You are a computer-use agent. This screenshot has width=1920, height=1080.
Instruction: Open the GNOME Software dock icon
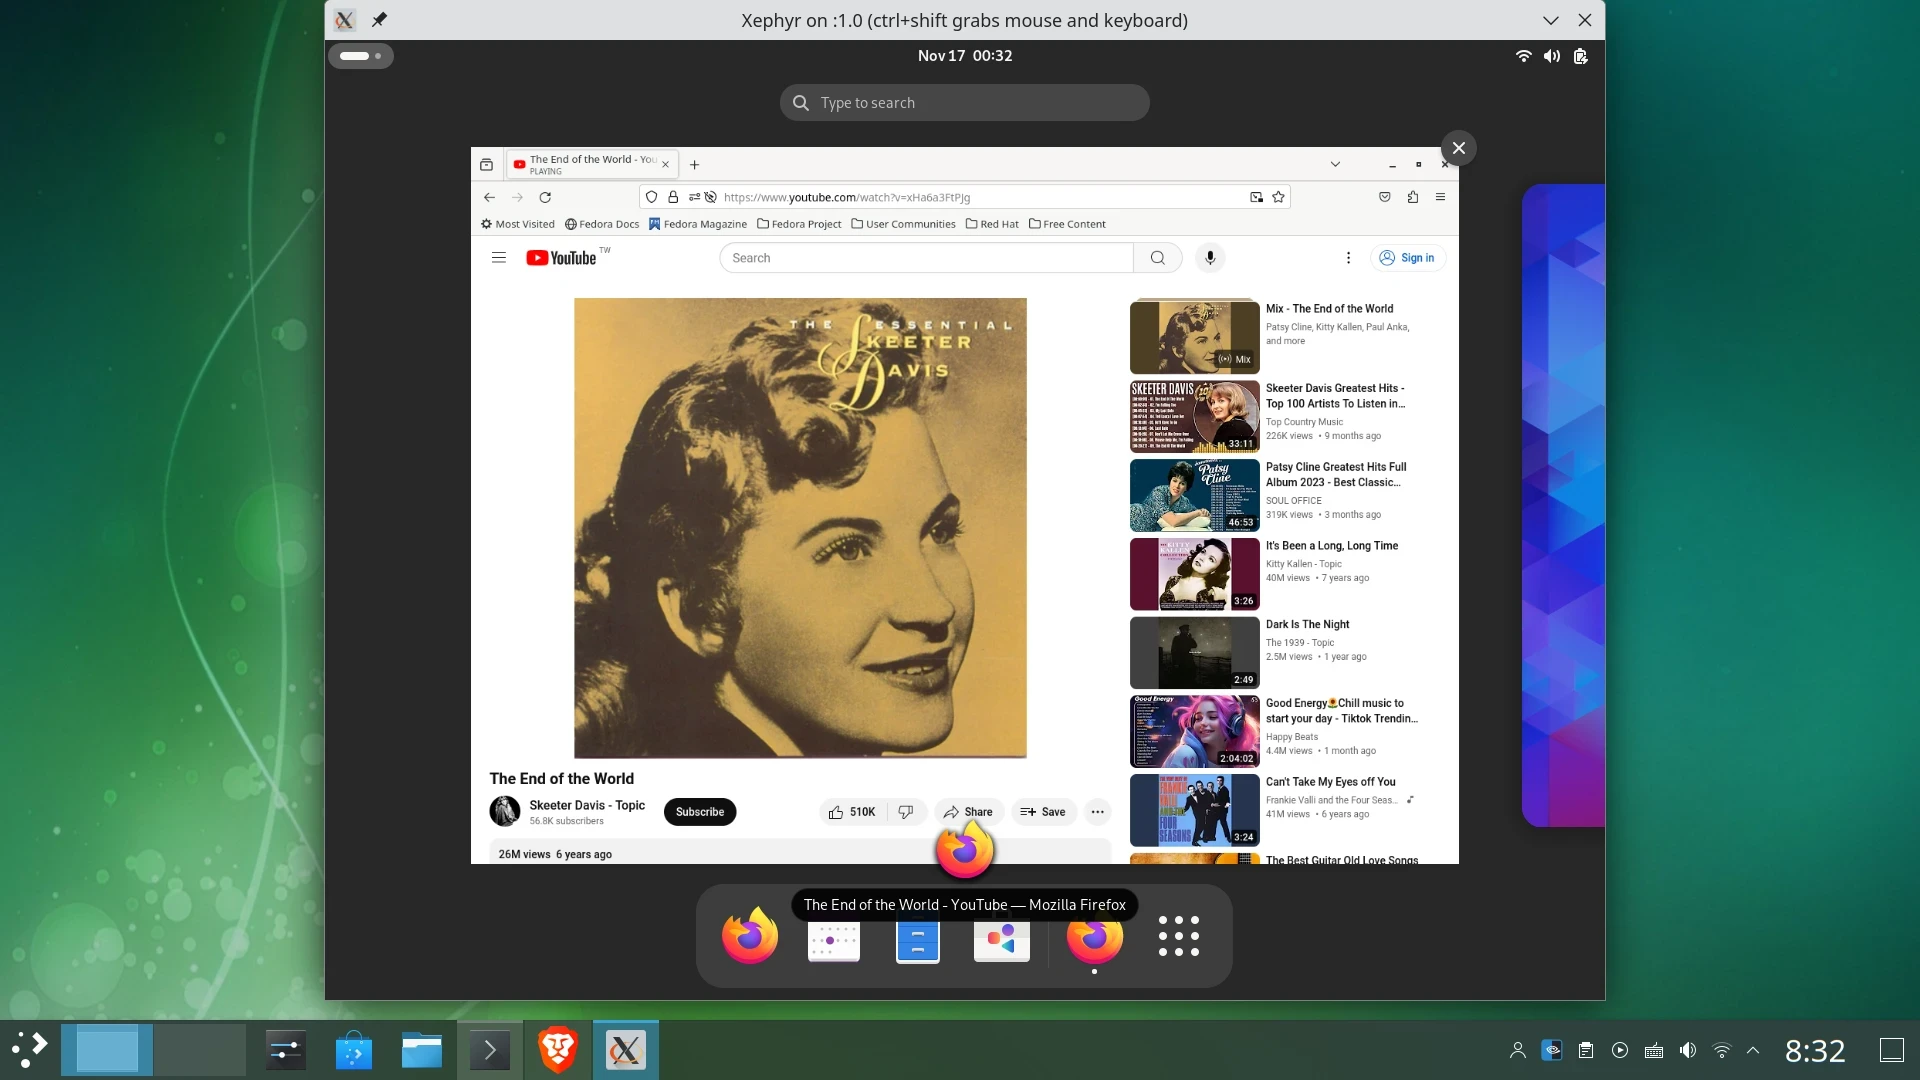point(1001,939)
